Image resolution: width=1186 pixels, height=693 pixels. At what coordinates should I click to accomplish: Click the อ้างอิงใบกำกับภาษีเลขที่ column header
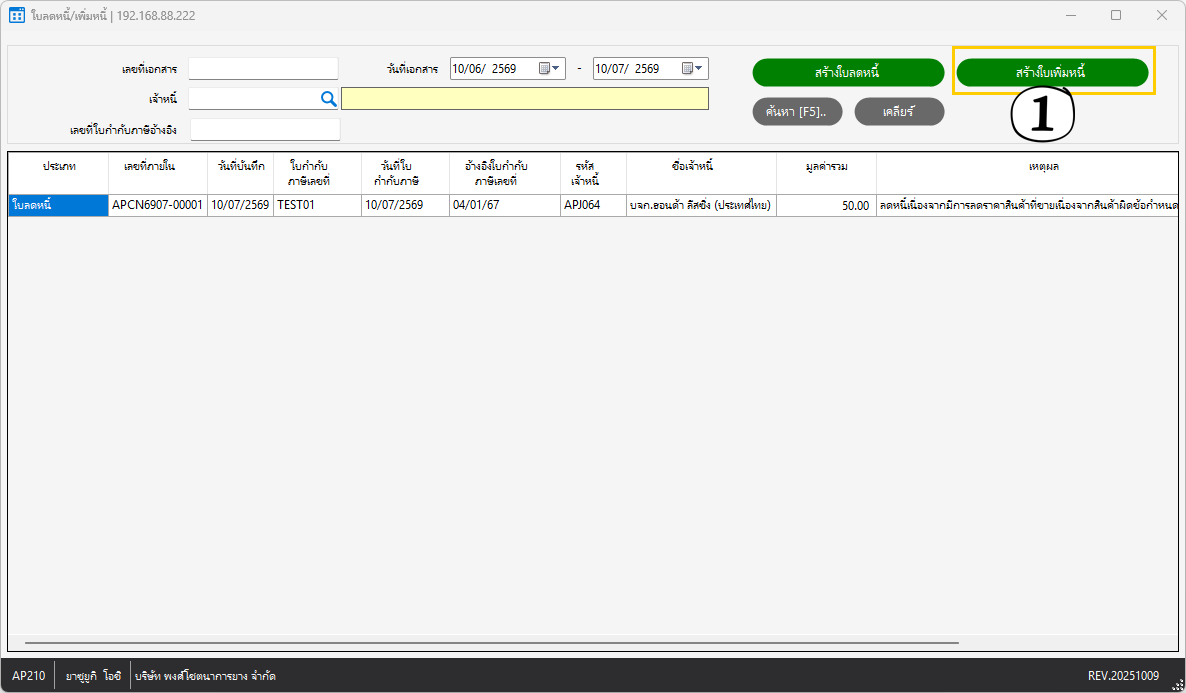tap(505, 173)
